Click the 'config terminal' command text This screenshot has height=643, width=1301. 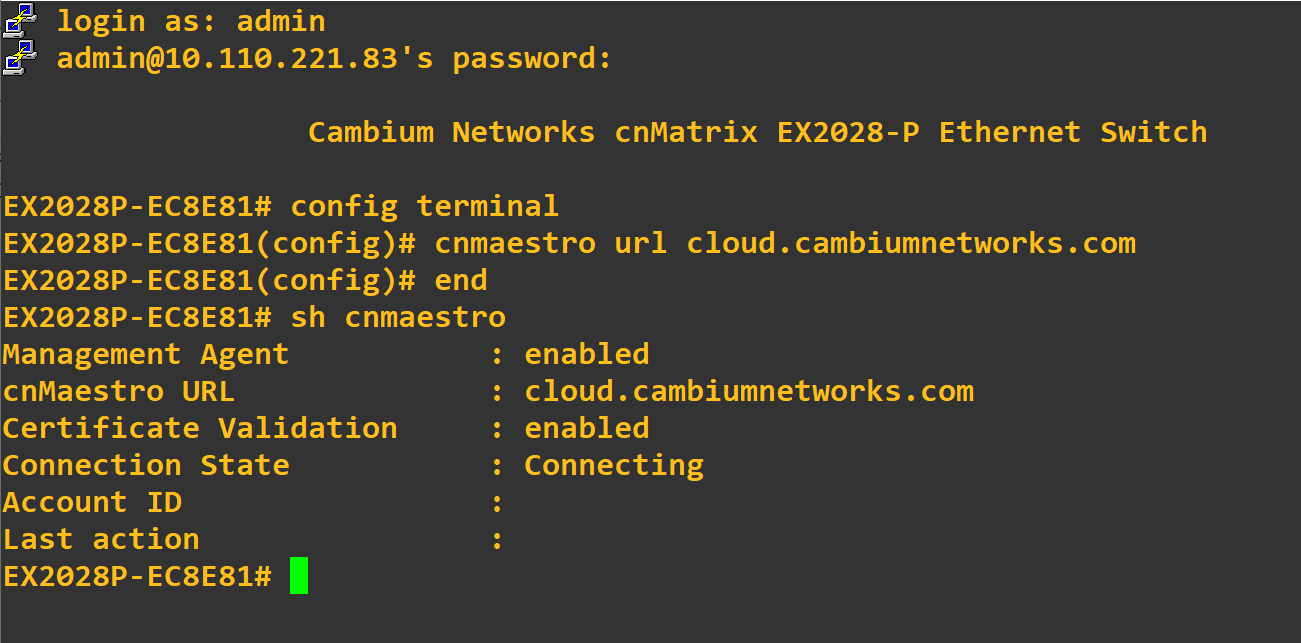pyautogui.click(x=424, y=207)
